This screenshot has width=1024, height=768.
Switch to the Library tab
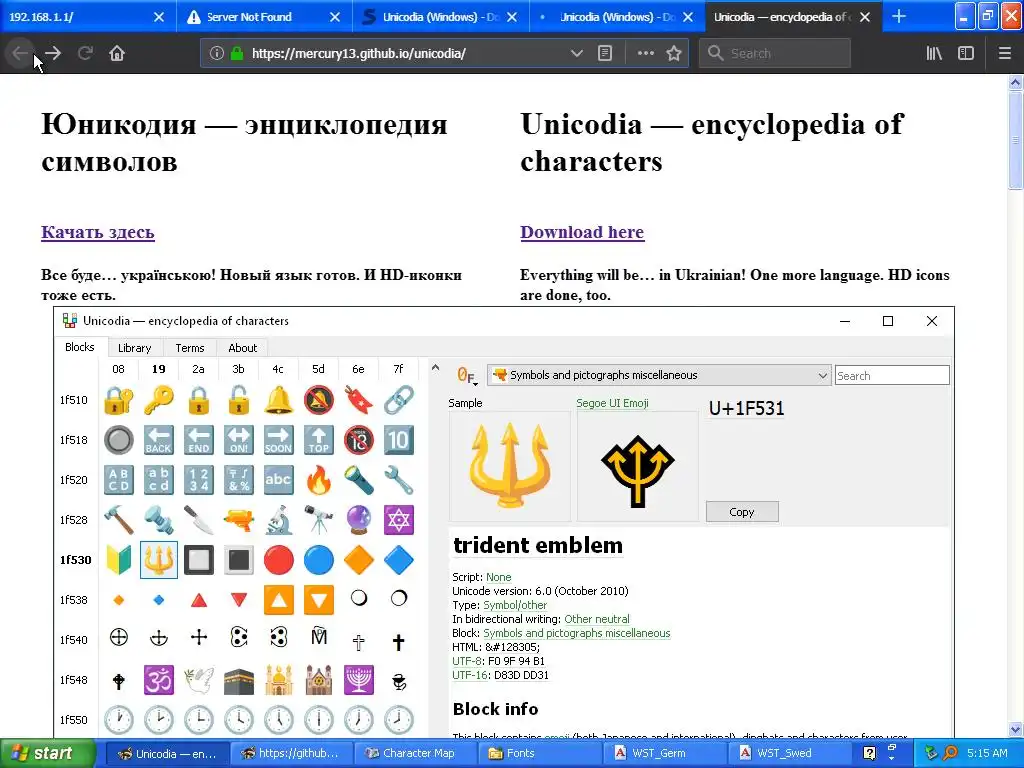(135, 348)
